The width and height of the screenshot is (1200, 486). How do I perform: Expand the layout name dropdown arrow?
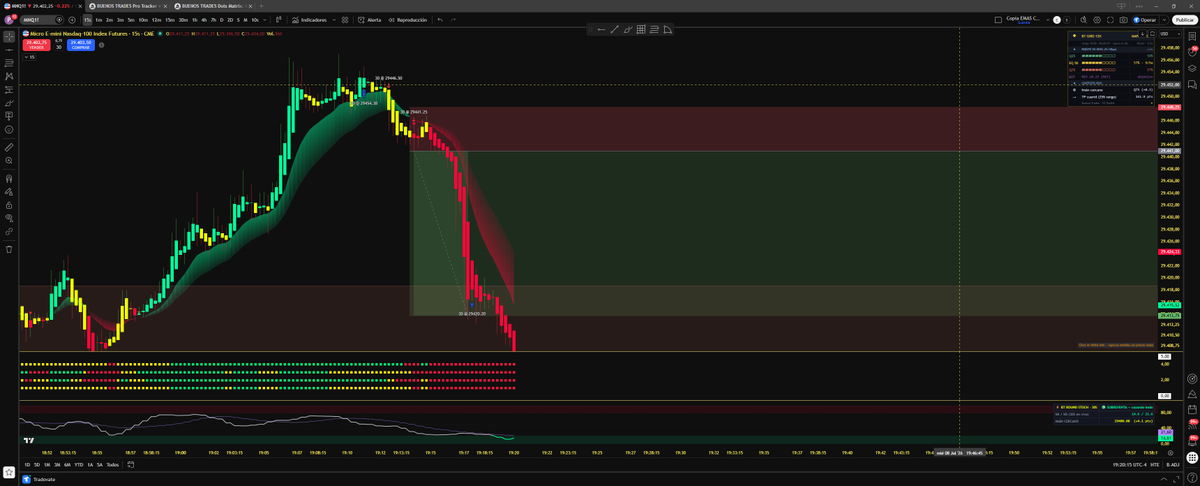point(1047,20)
